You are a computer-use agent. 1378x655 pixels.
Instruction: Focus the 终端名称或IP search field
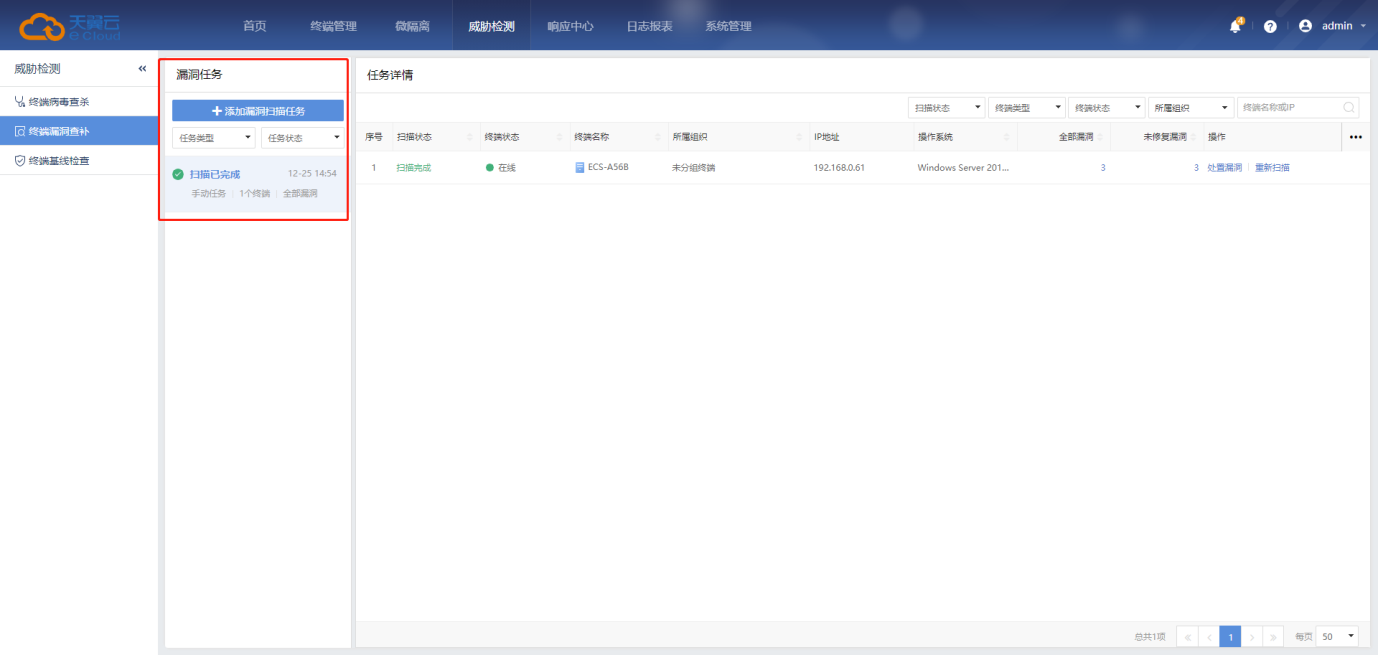(1288, 107)
